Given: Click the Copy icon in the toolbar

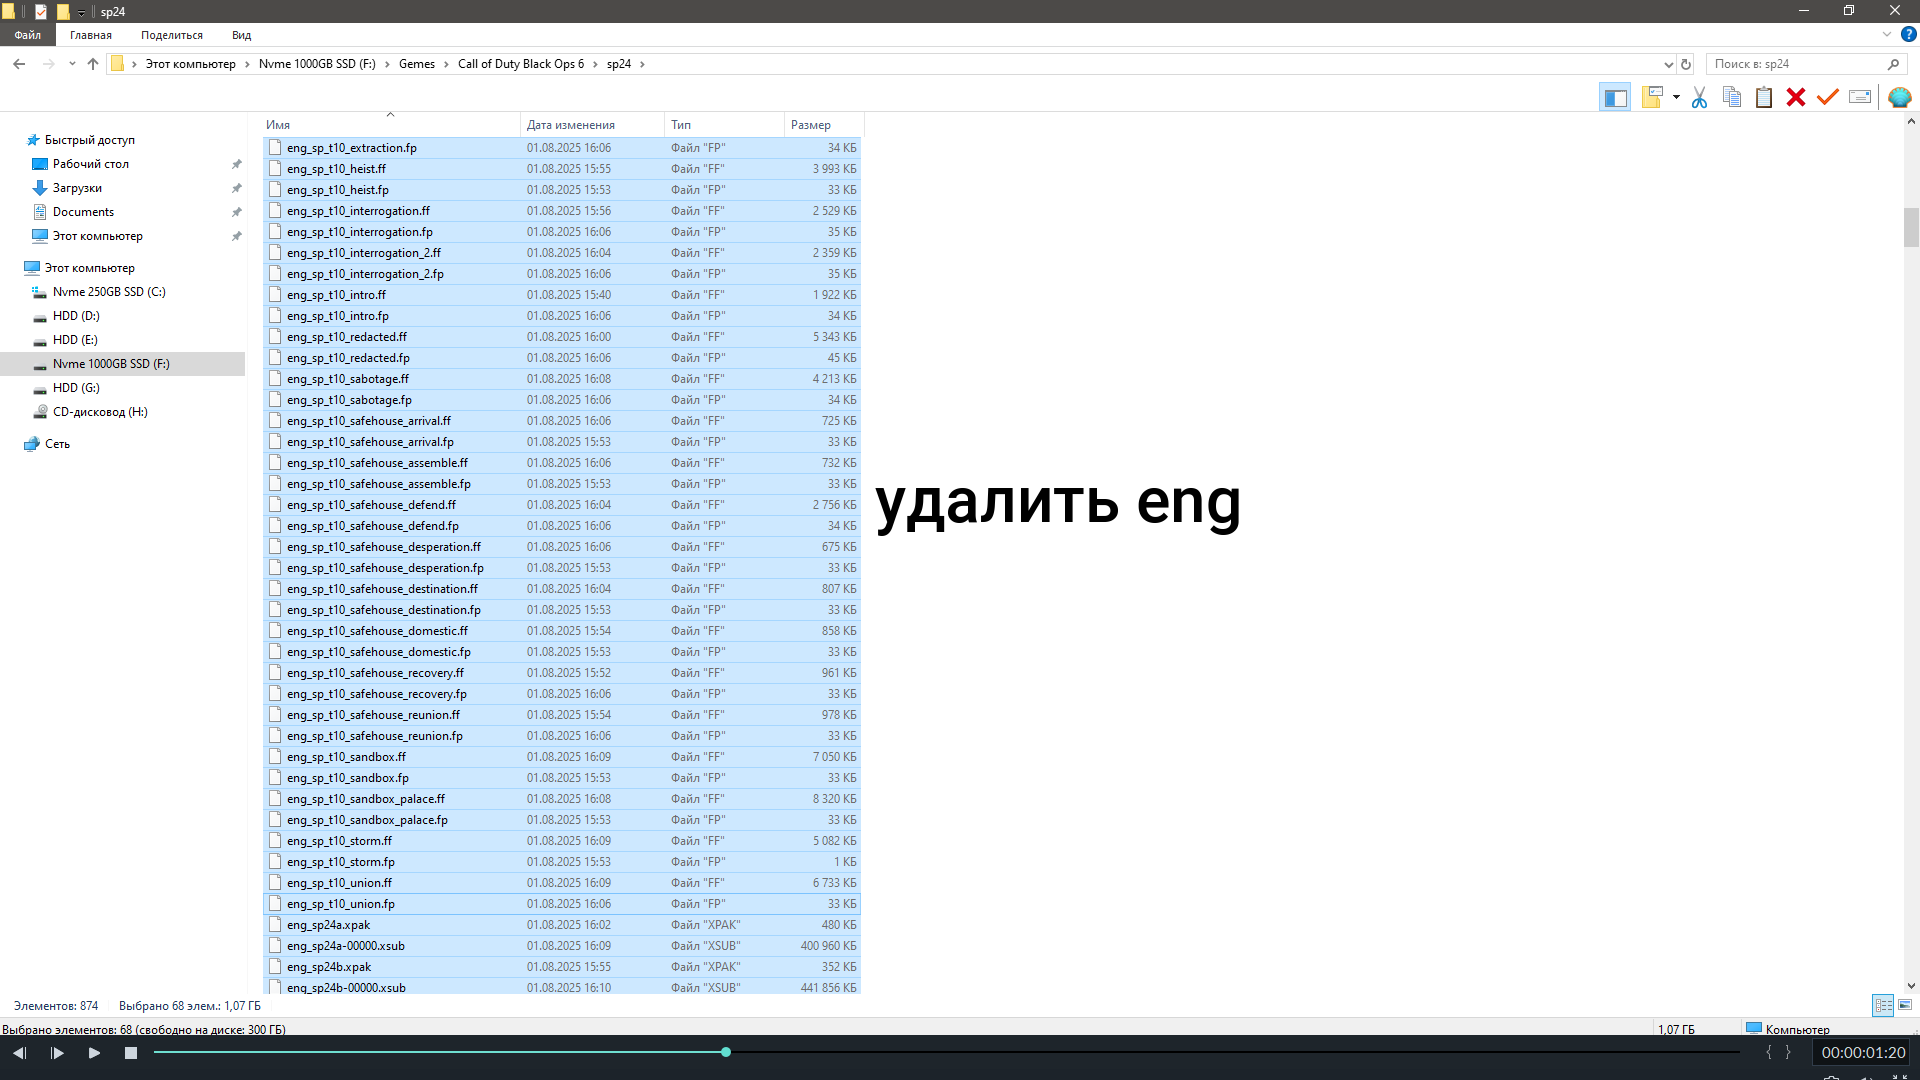Looking at the screenshot, I should [1731, 97].
